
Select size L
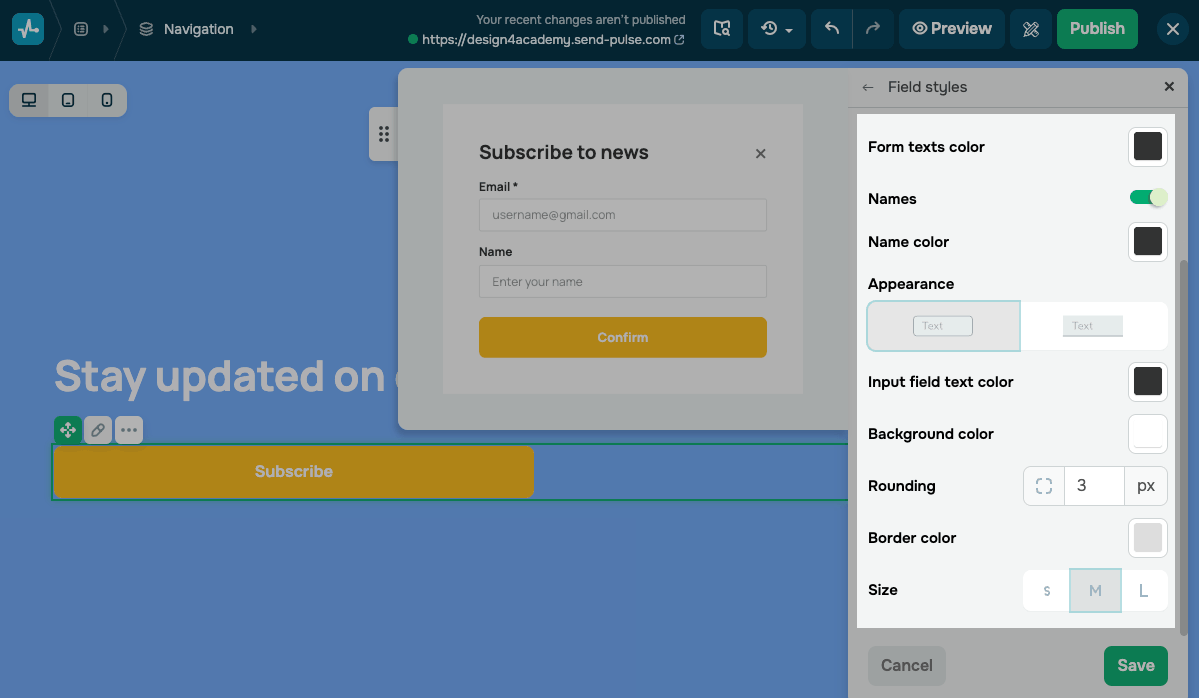click(x=1144, y=590)
